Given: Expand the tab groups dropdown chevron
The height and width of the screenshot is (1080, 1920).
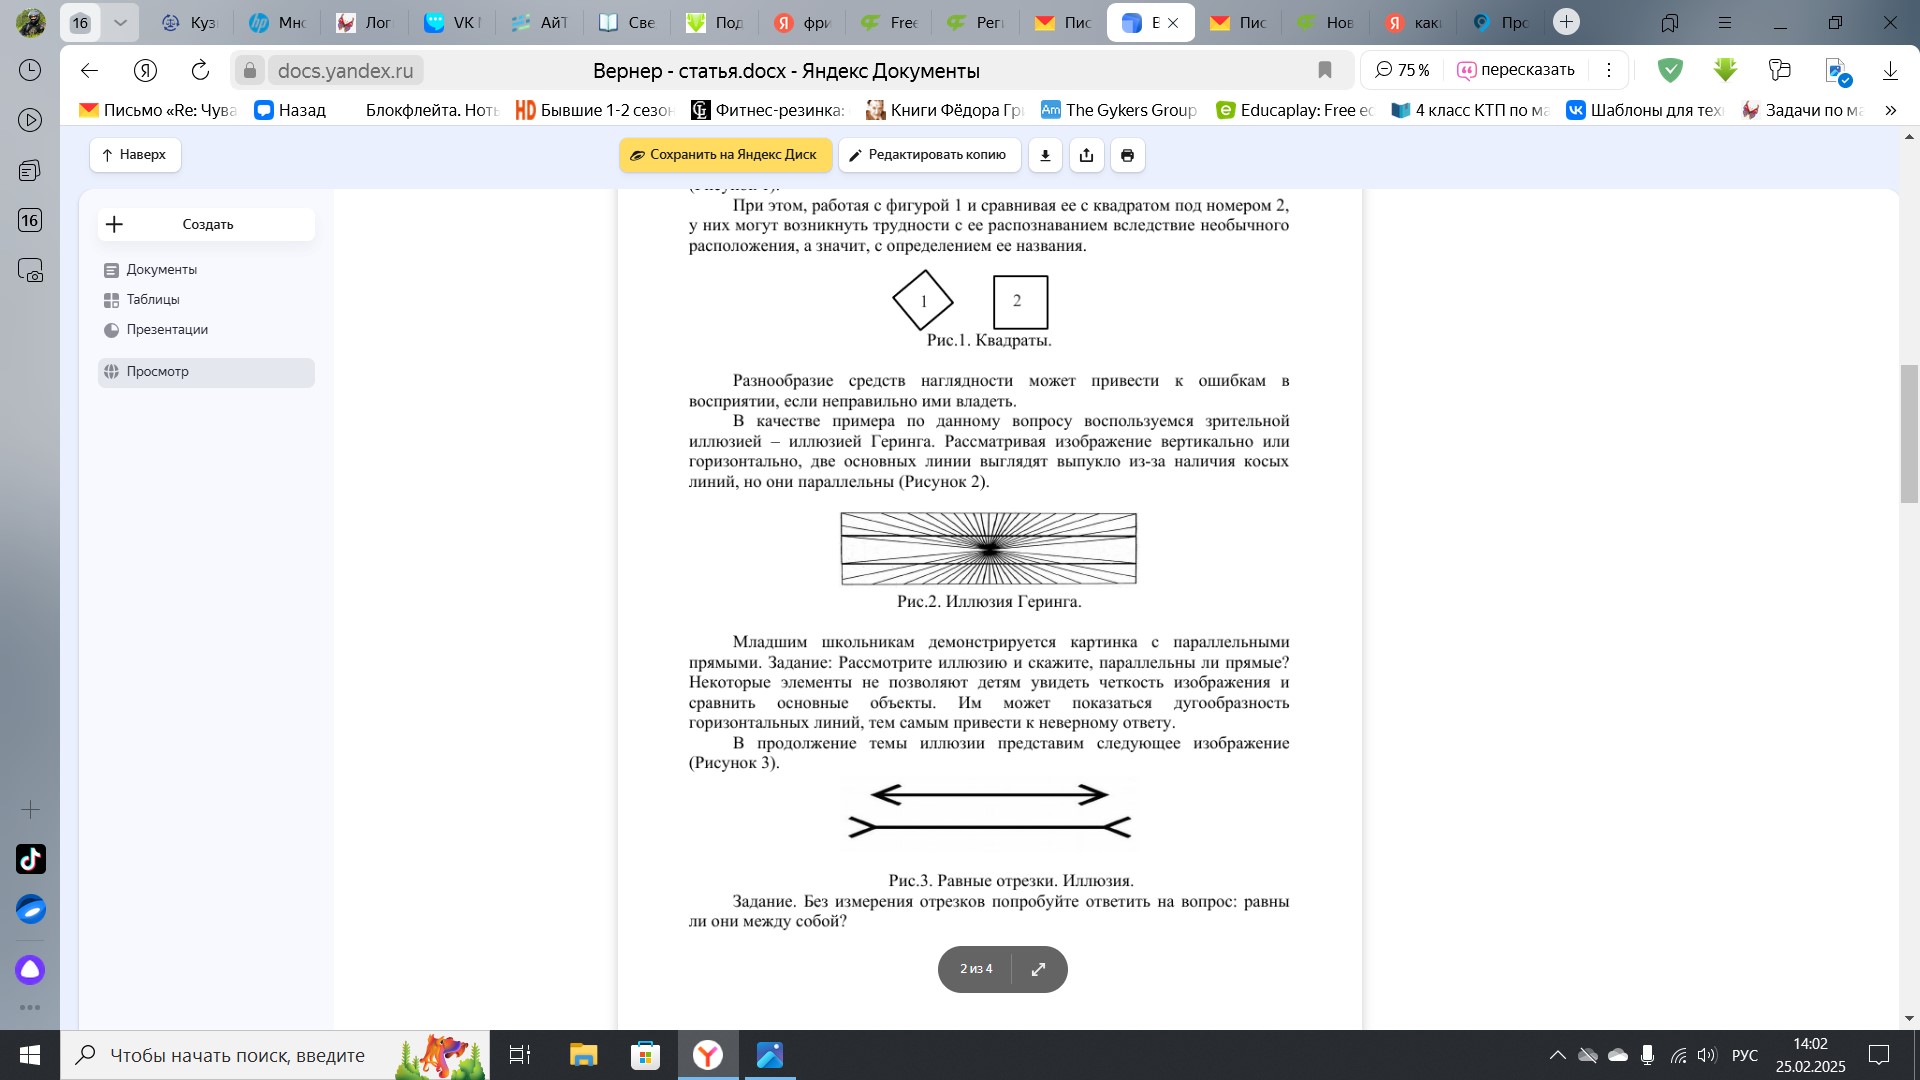Looking at the screenshot, I should (x=120, y=22).
